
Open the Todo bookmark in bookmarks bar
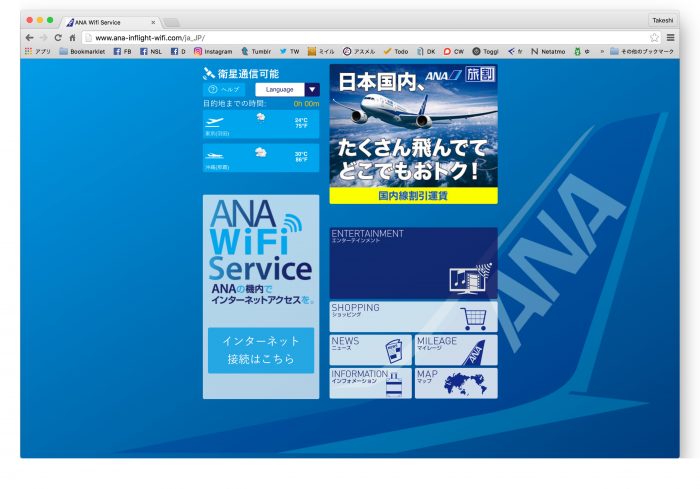coord(395,51)
